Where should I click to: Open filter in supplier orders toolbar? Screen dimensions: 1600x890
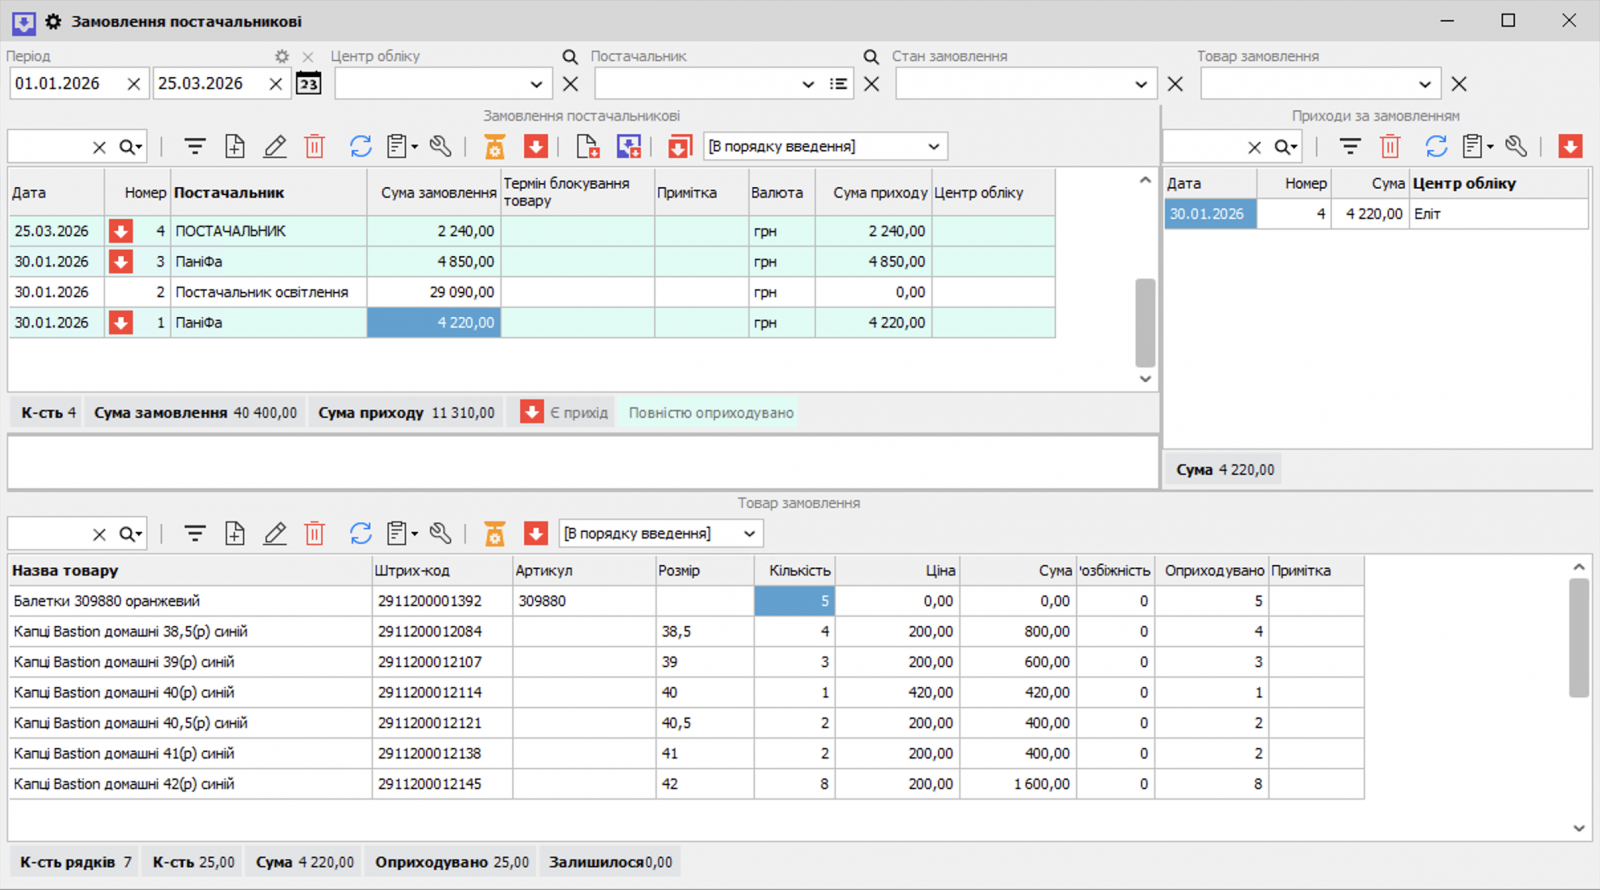(195, 147)
